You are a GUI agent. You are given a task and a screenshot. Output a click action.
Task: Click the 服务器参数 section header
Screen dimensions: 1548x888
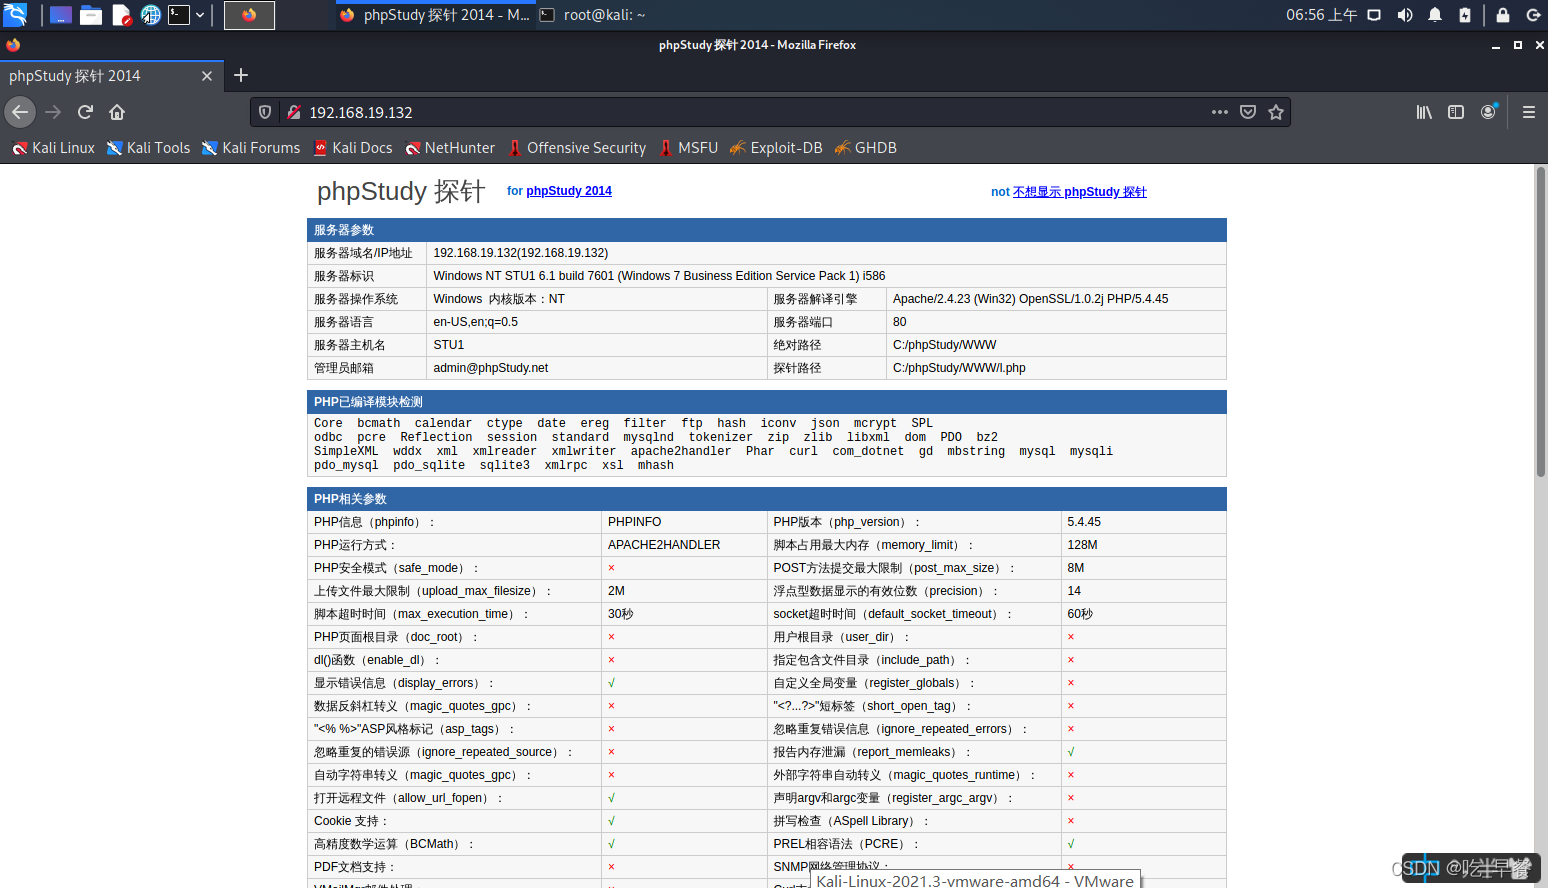(767, 230)
